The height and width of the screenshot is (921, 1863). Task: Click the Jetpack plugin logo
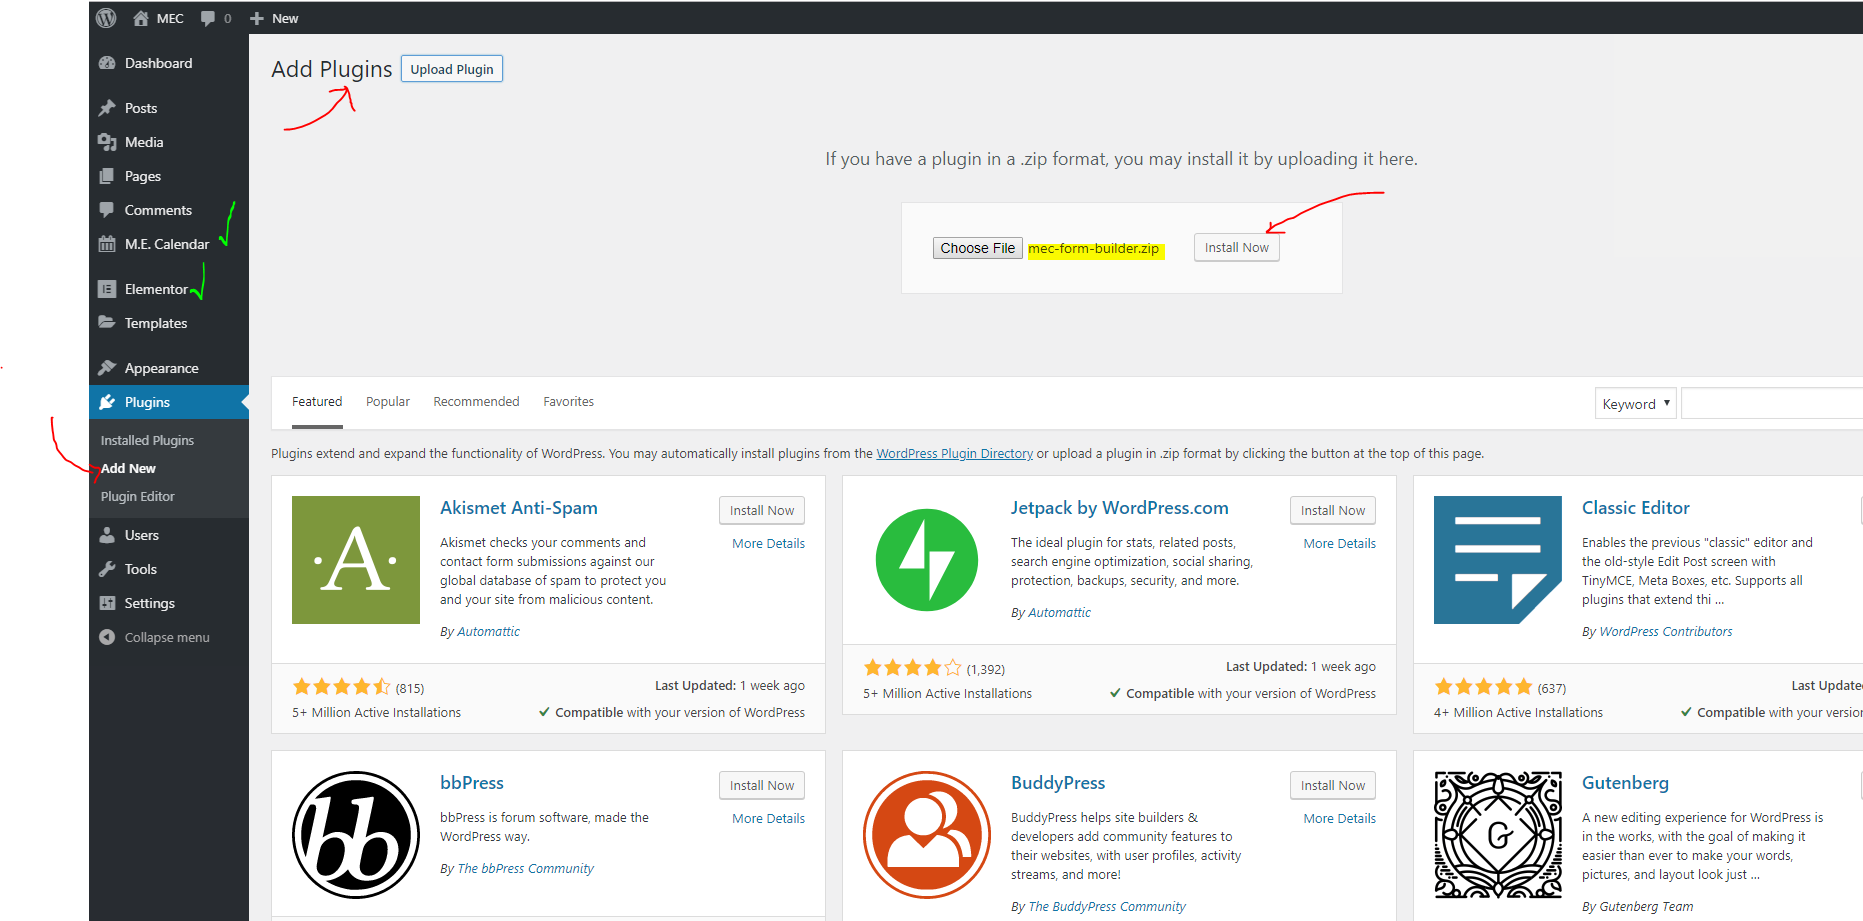click(927, 560)
